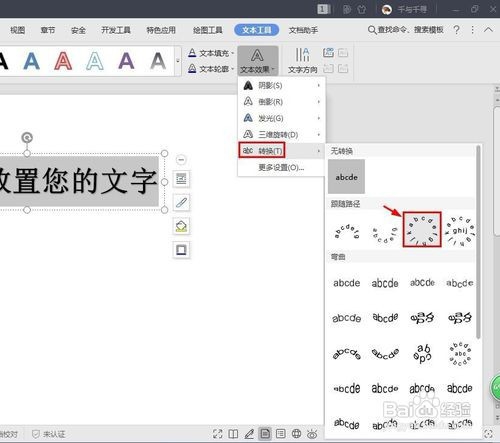This screenshot has width=500, height=443.
Task: Click the layout options icon beside text box
Action: point(181,179)
